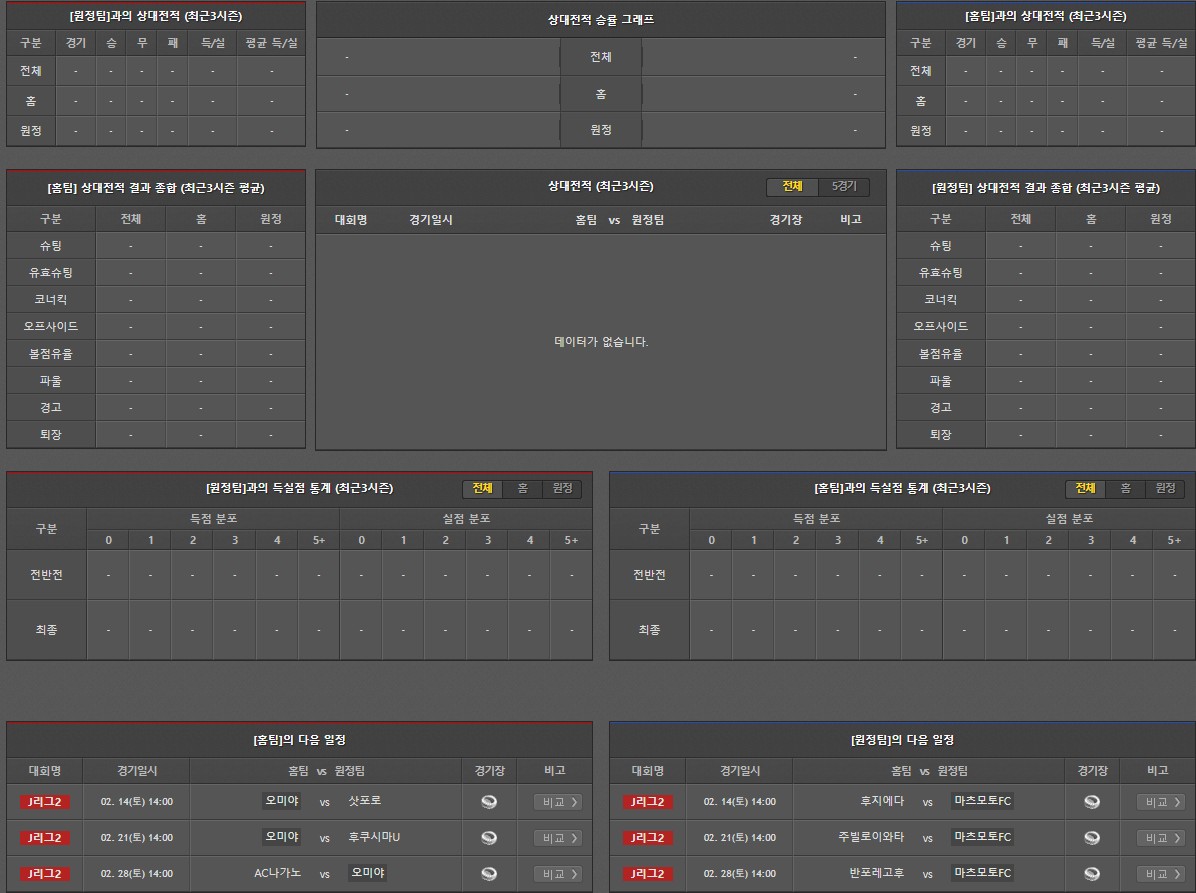The image size is (1196, 893).
Task: Open 비교 for AC나가노 vs 오미야 match
Action: 558,874
